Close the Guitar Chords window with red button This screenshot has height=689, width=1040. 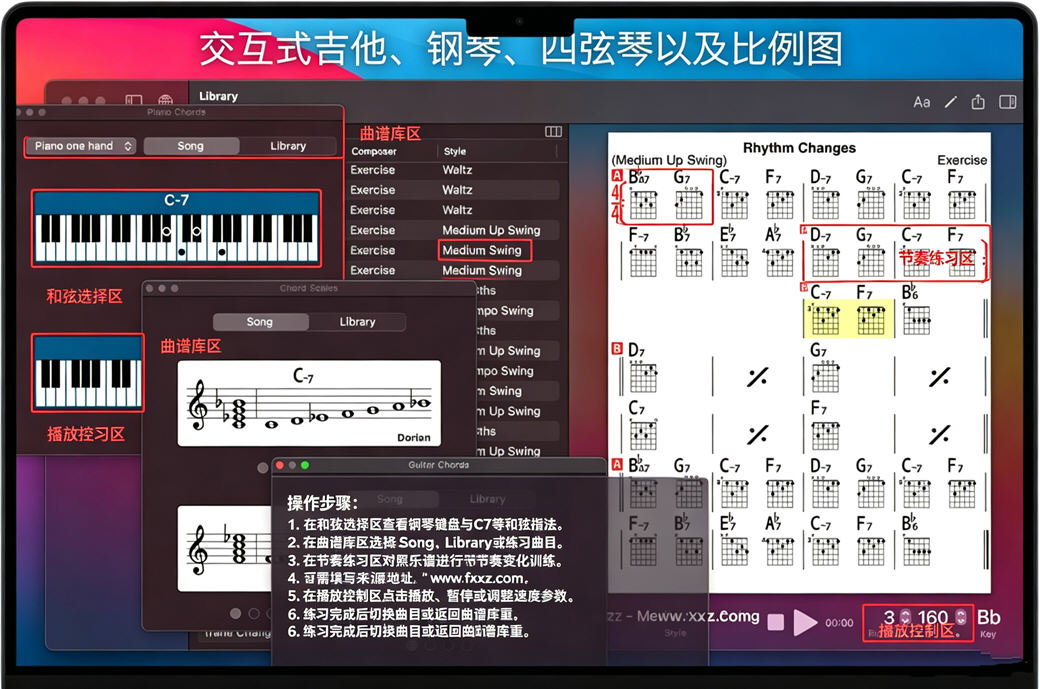click(279, 466)
